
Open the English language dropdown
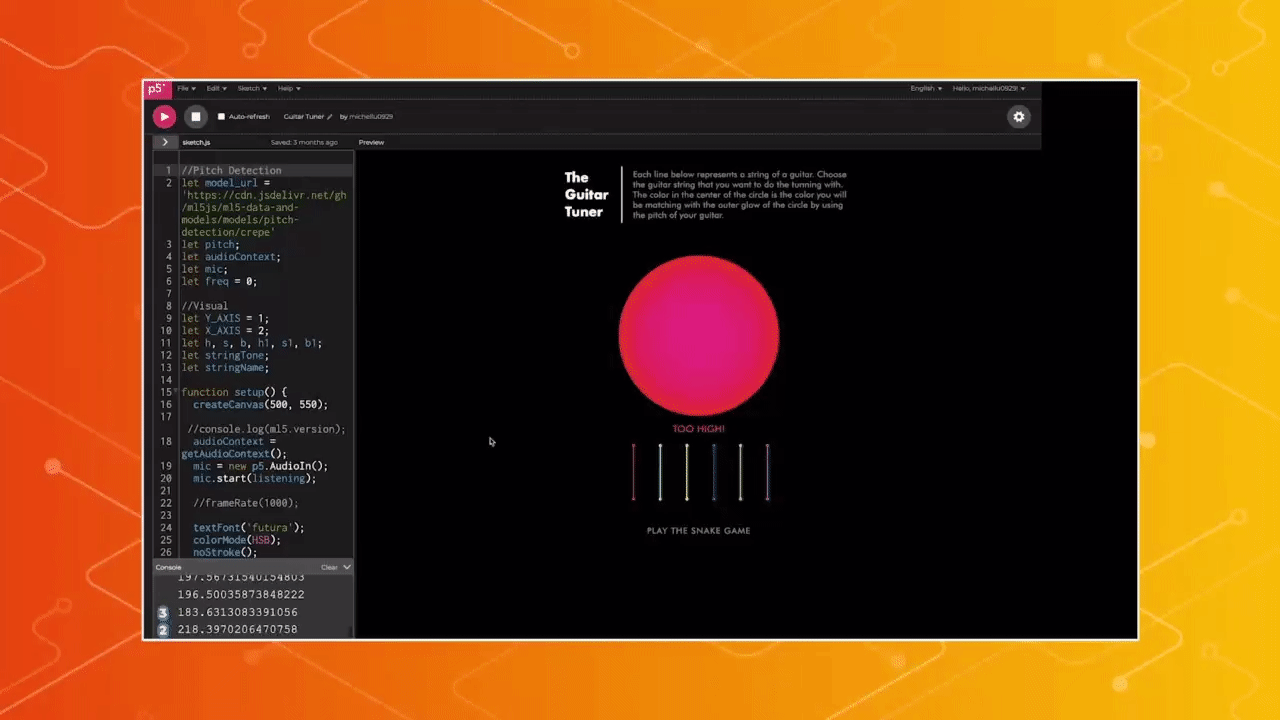coord(926,89)
